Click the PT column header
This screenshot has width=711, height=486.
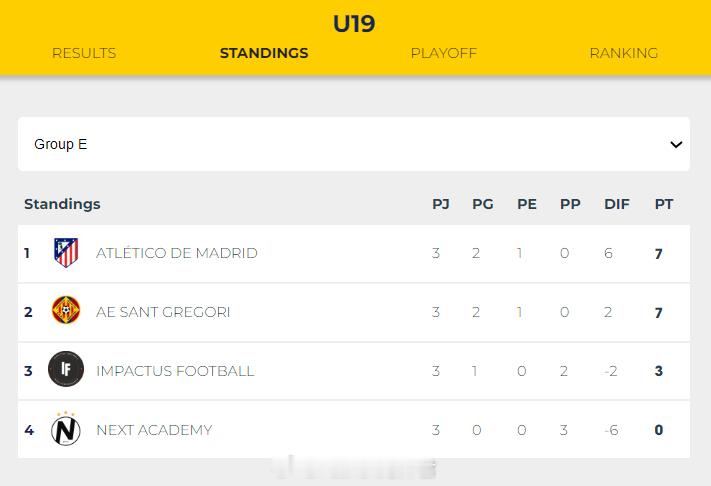[x=664, y=204]
